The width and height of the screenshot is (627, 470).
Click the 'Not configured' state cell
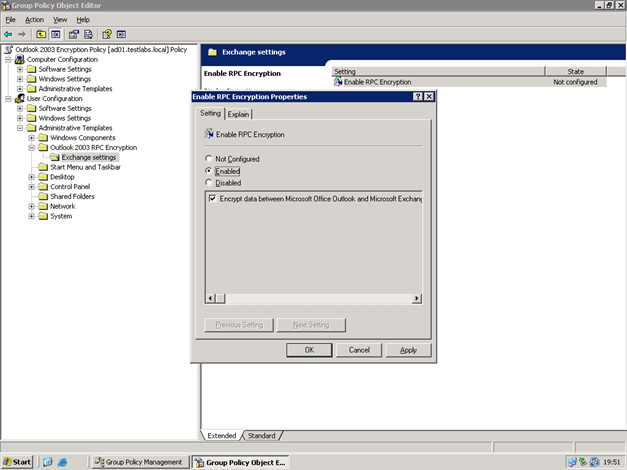(575, 82)
